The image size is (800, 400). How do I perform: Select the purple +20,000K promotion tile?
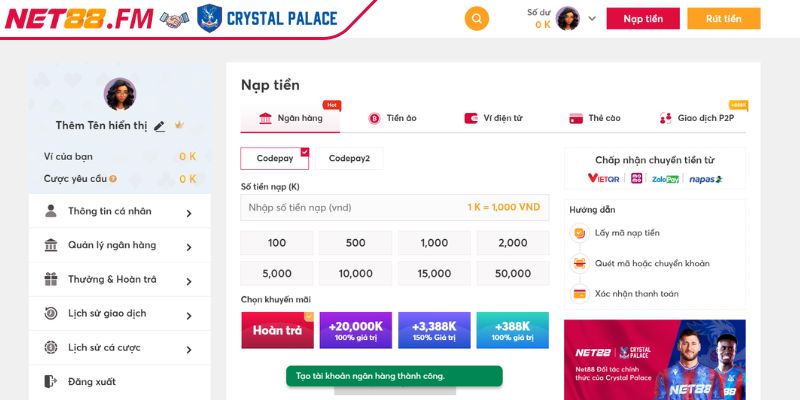pos(355,330)
